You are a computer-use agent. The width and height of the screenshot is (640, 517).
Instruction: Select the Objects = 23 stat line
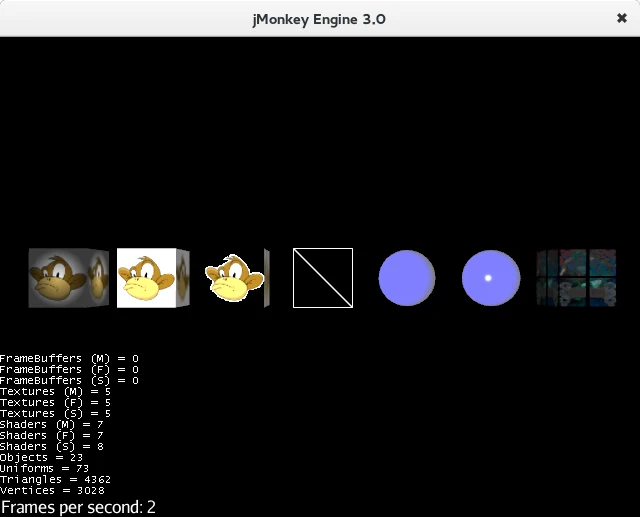click(42, 458)
